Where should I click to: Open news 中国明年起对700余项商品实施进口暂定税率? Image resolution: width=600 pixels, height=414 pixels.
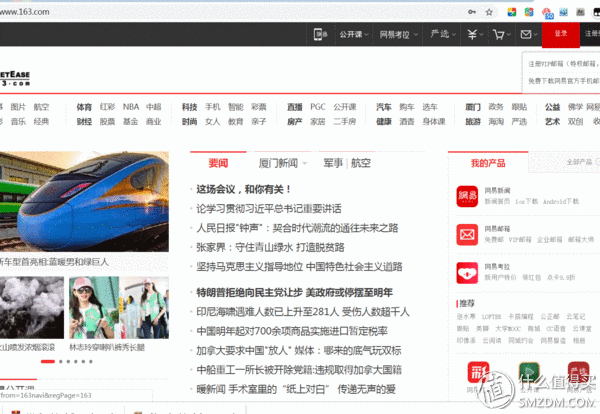(x=292, y=331)
